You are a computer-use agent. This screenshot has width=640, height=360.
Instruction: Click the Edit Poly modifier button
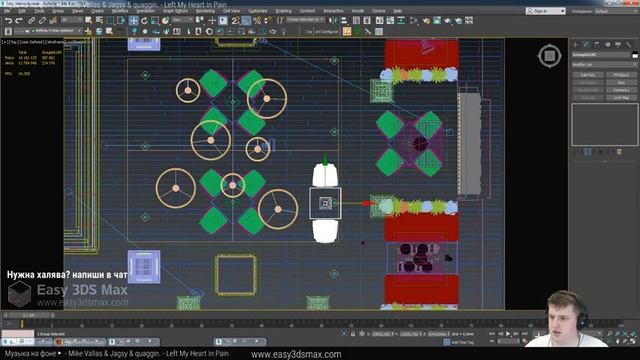click(x=588, y=75)
